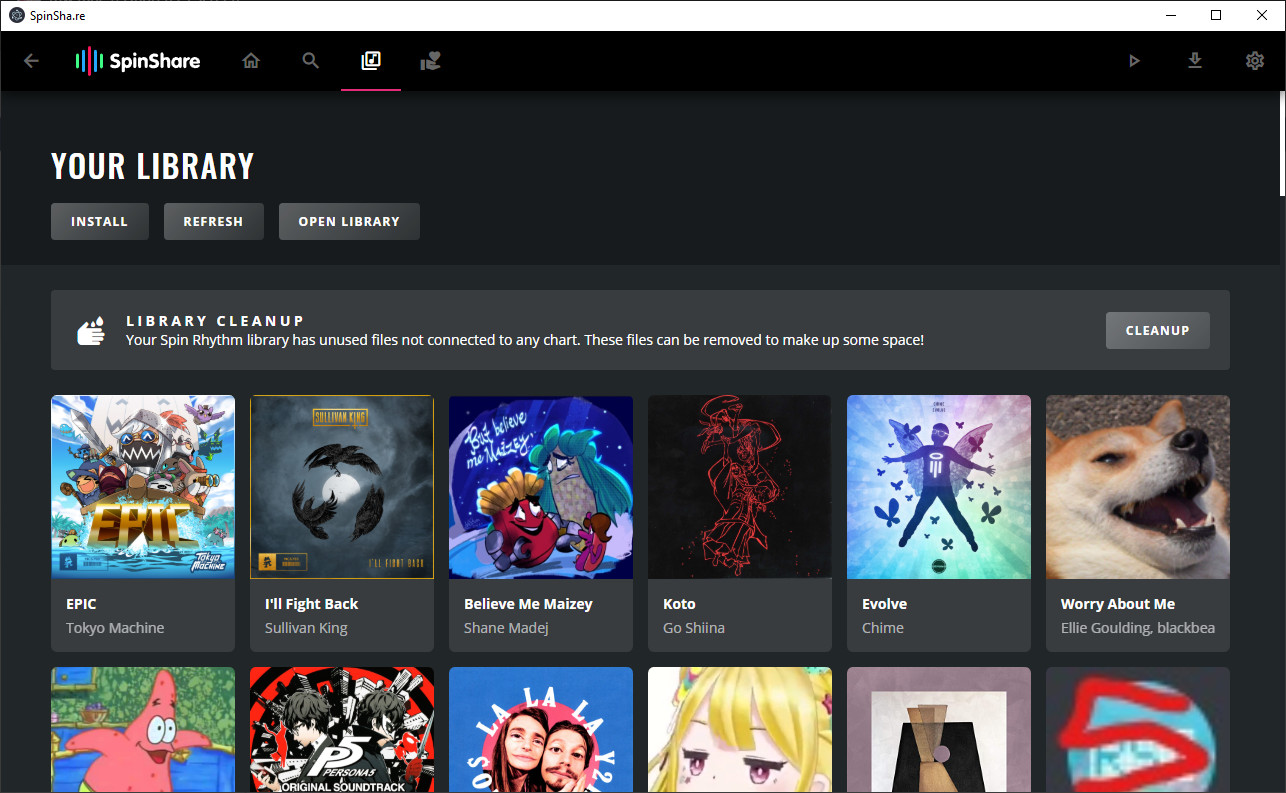Click the SpinShare logo

pyautogui.click(x=138, y=61)
